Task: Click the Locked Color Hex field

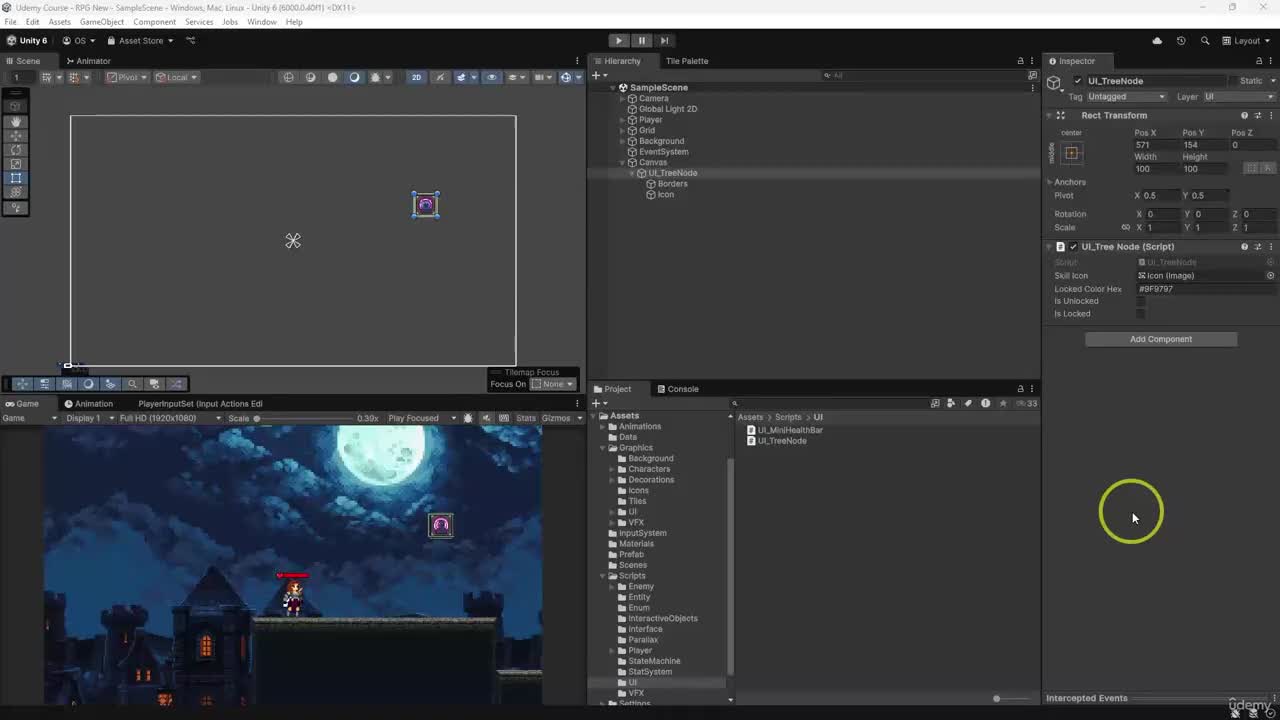Action: [x=1205, y=289]
